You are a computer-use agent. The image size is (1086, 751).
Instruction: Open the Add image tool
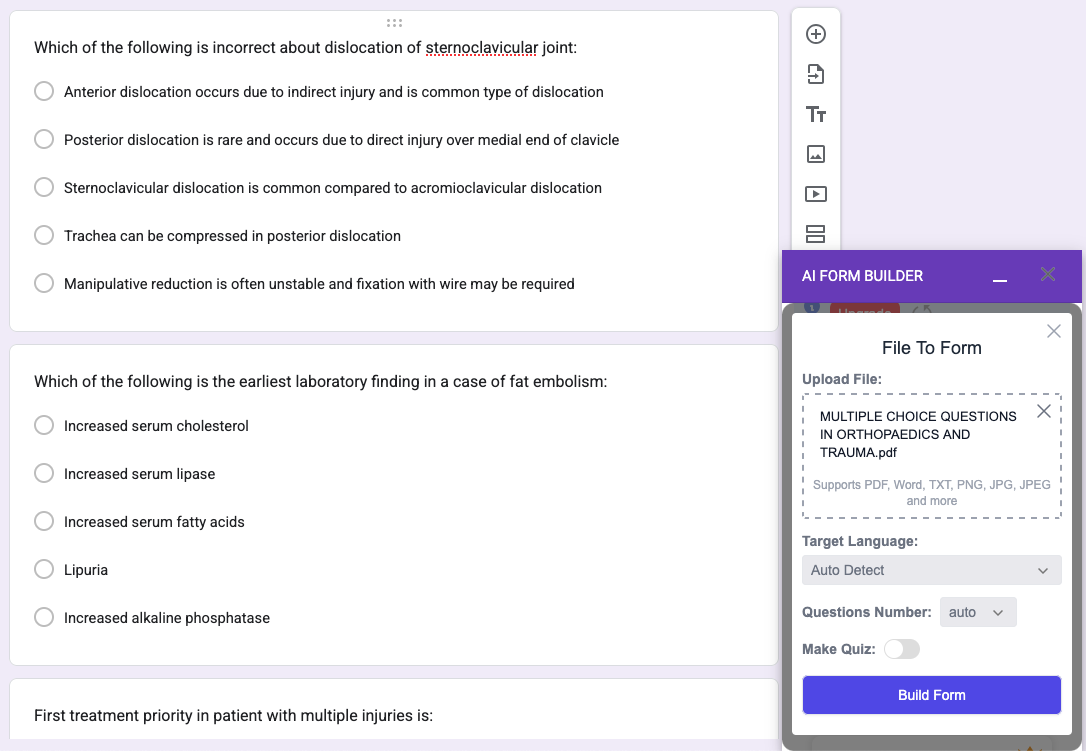[815, 154]
